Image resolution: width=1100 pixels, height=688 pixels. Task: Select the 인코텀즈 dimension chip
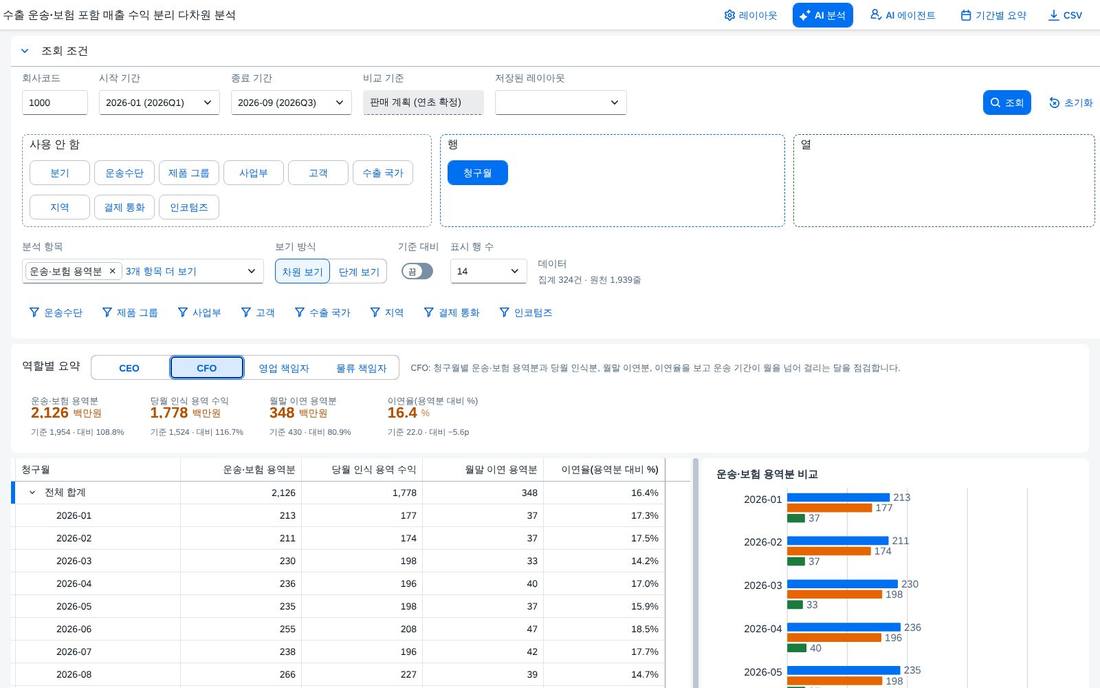coord(189,207)
